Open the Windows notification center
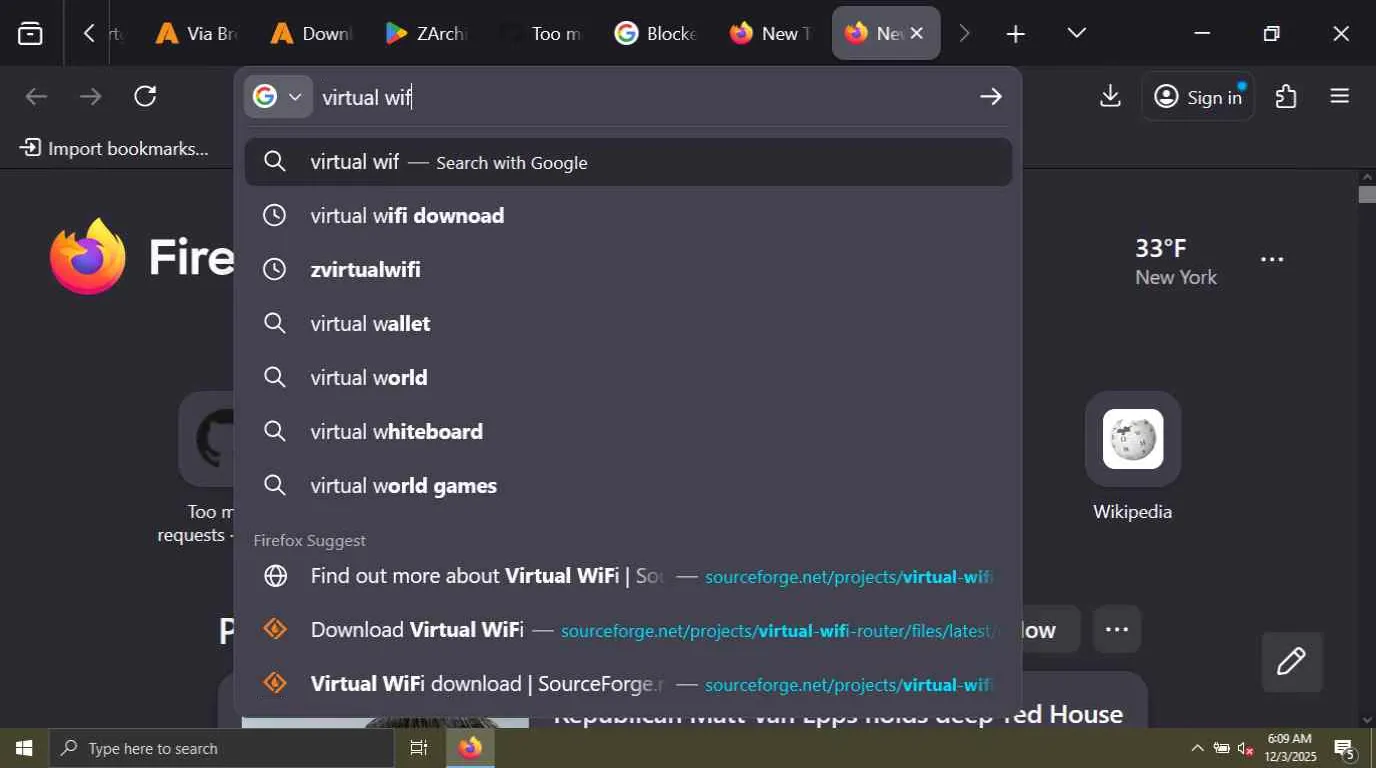1376x768 pixels. pyautogui.click(x=1345, y=748)
